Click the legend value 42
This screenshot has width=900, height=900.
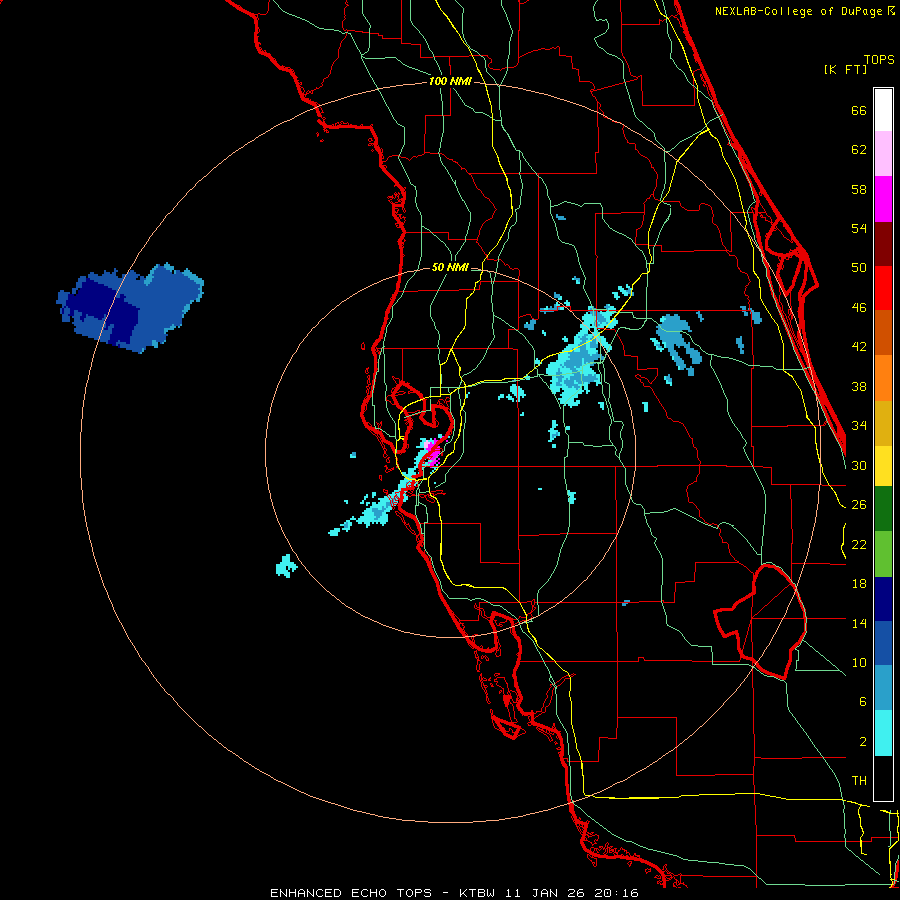tap(859, 347)
